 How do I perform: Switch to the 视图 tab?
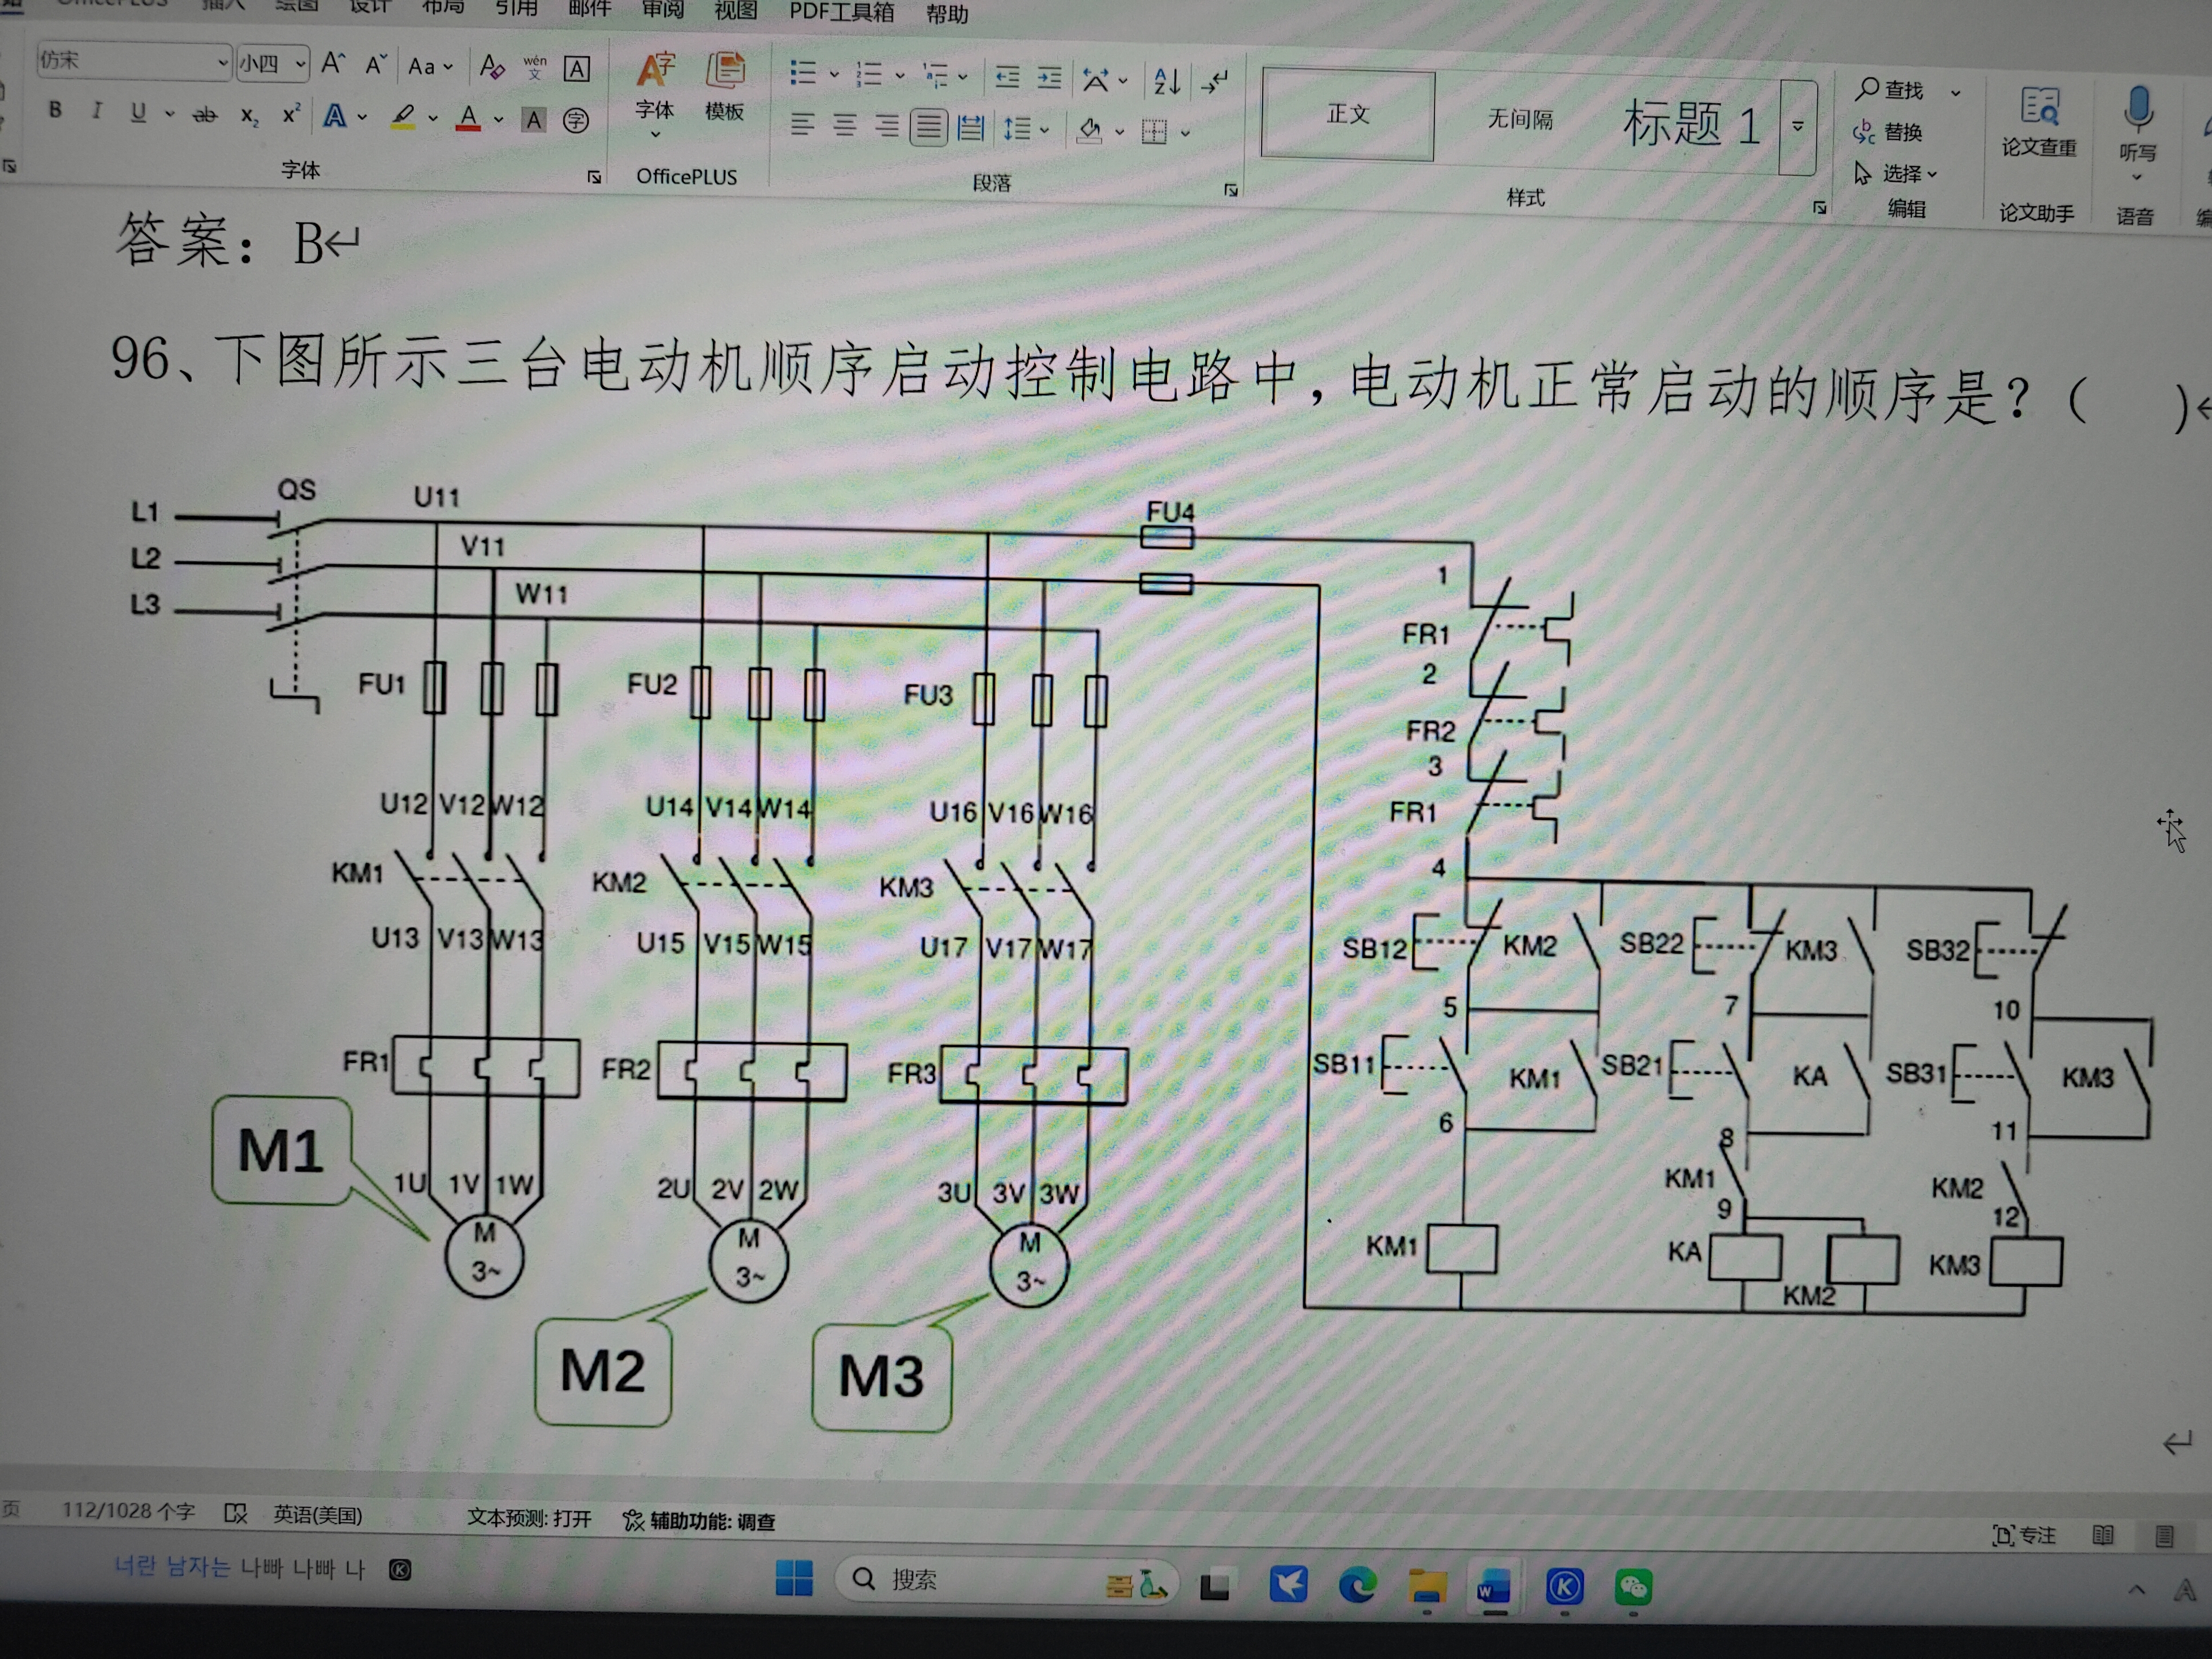(x=735, y=10)
